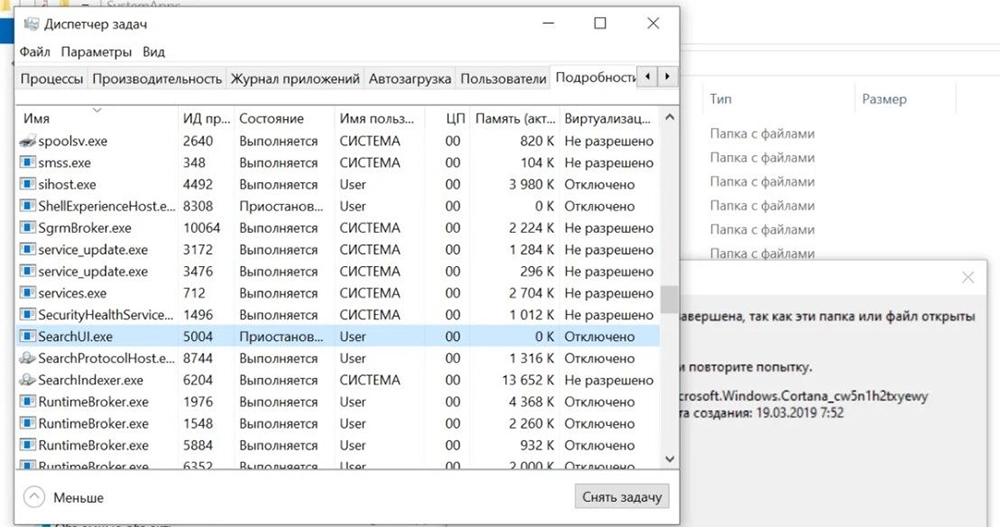Screen dimensions: 1000x527
Task: Open the Файл menu
Action: click(x=34, y=52)
